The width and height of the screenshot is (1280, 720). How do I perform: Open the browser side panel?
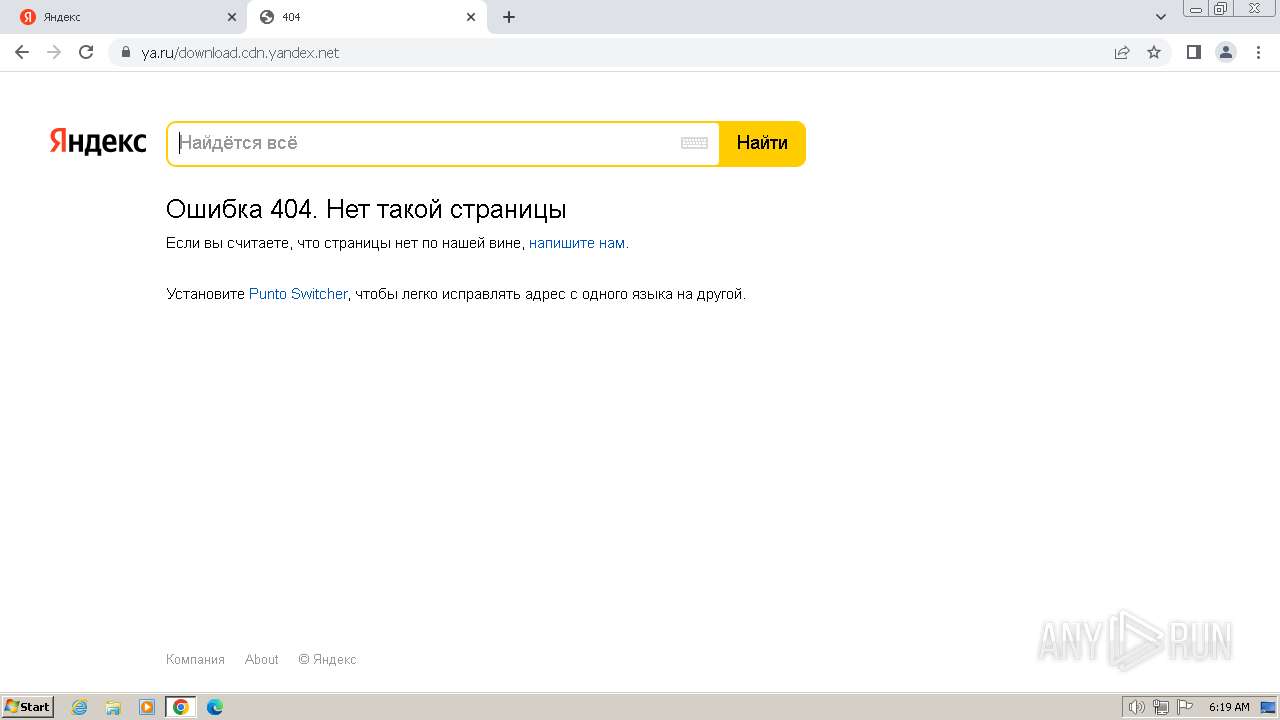(1194, 52)
